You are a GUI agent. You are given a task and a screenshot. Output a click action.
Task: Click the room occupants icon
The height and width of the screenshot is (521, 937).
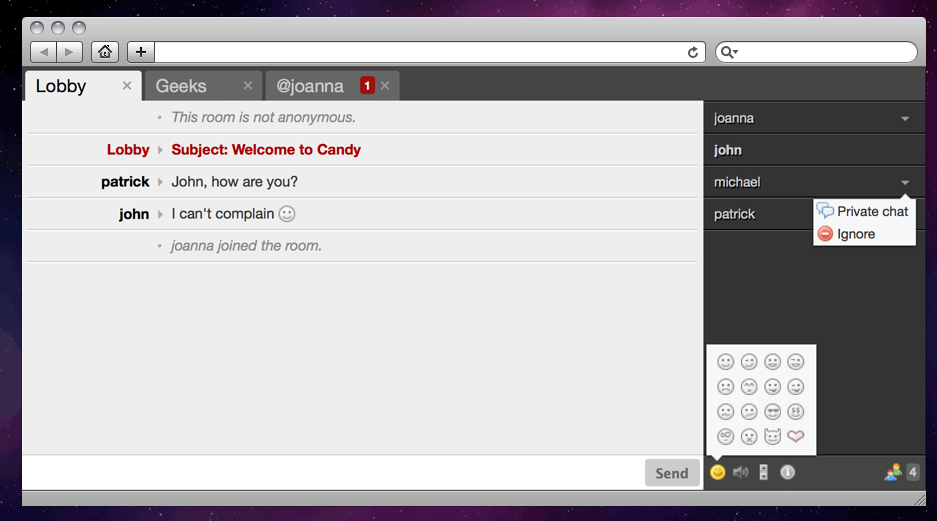click(x=892, y=473)
